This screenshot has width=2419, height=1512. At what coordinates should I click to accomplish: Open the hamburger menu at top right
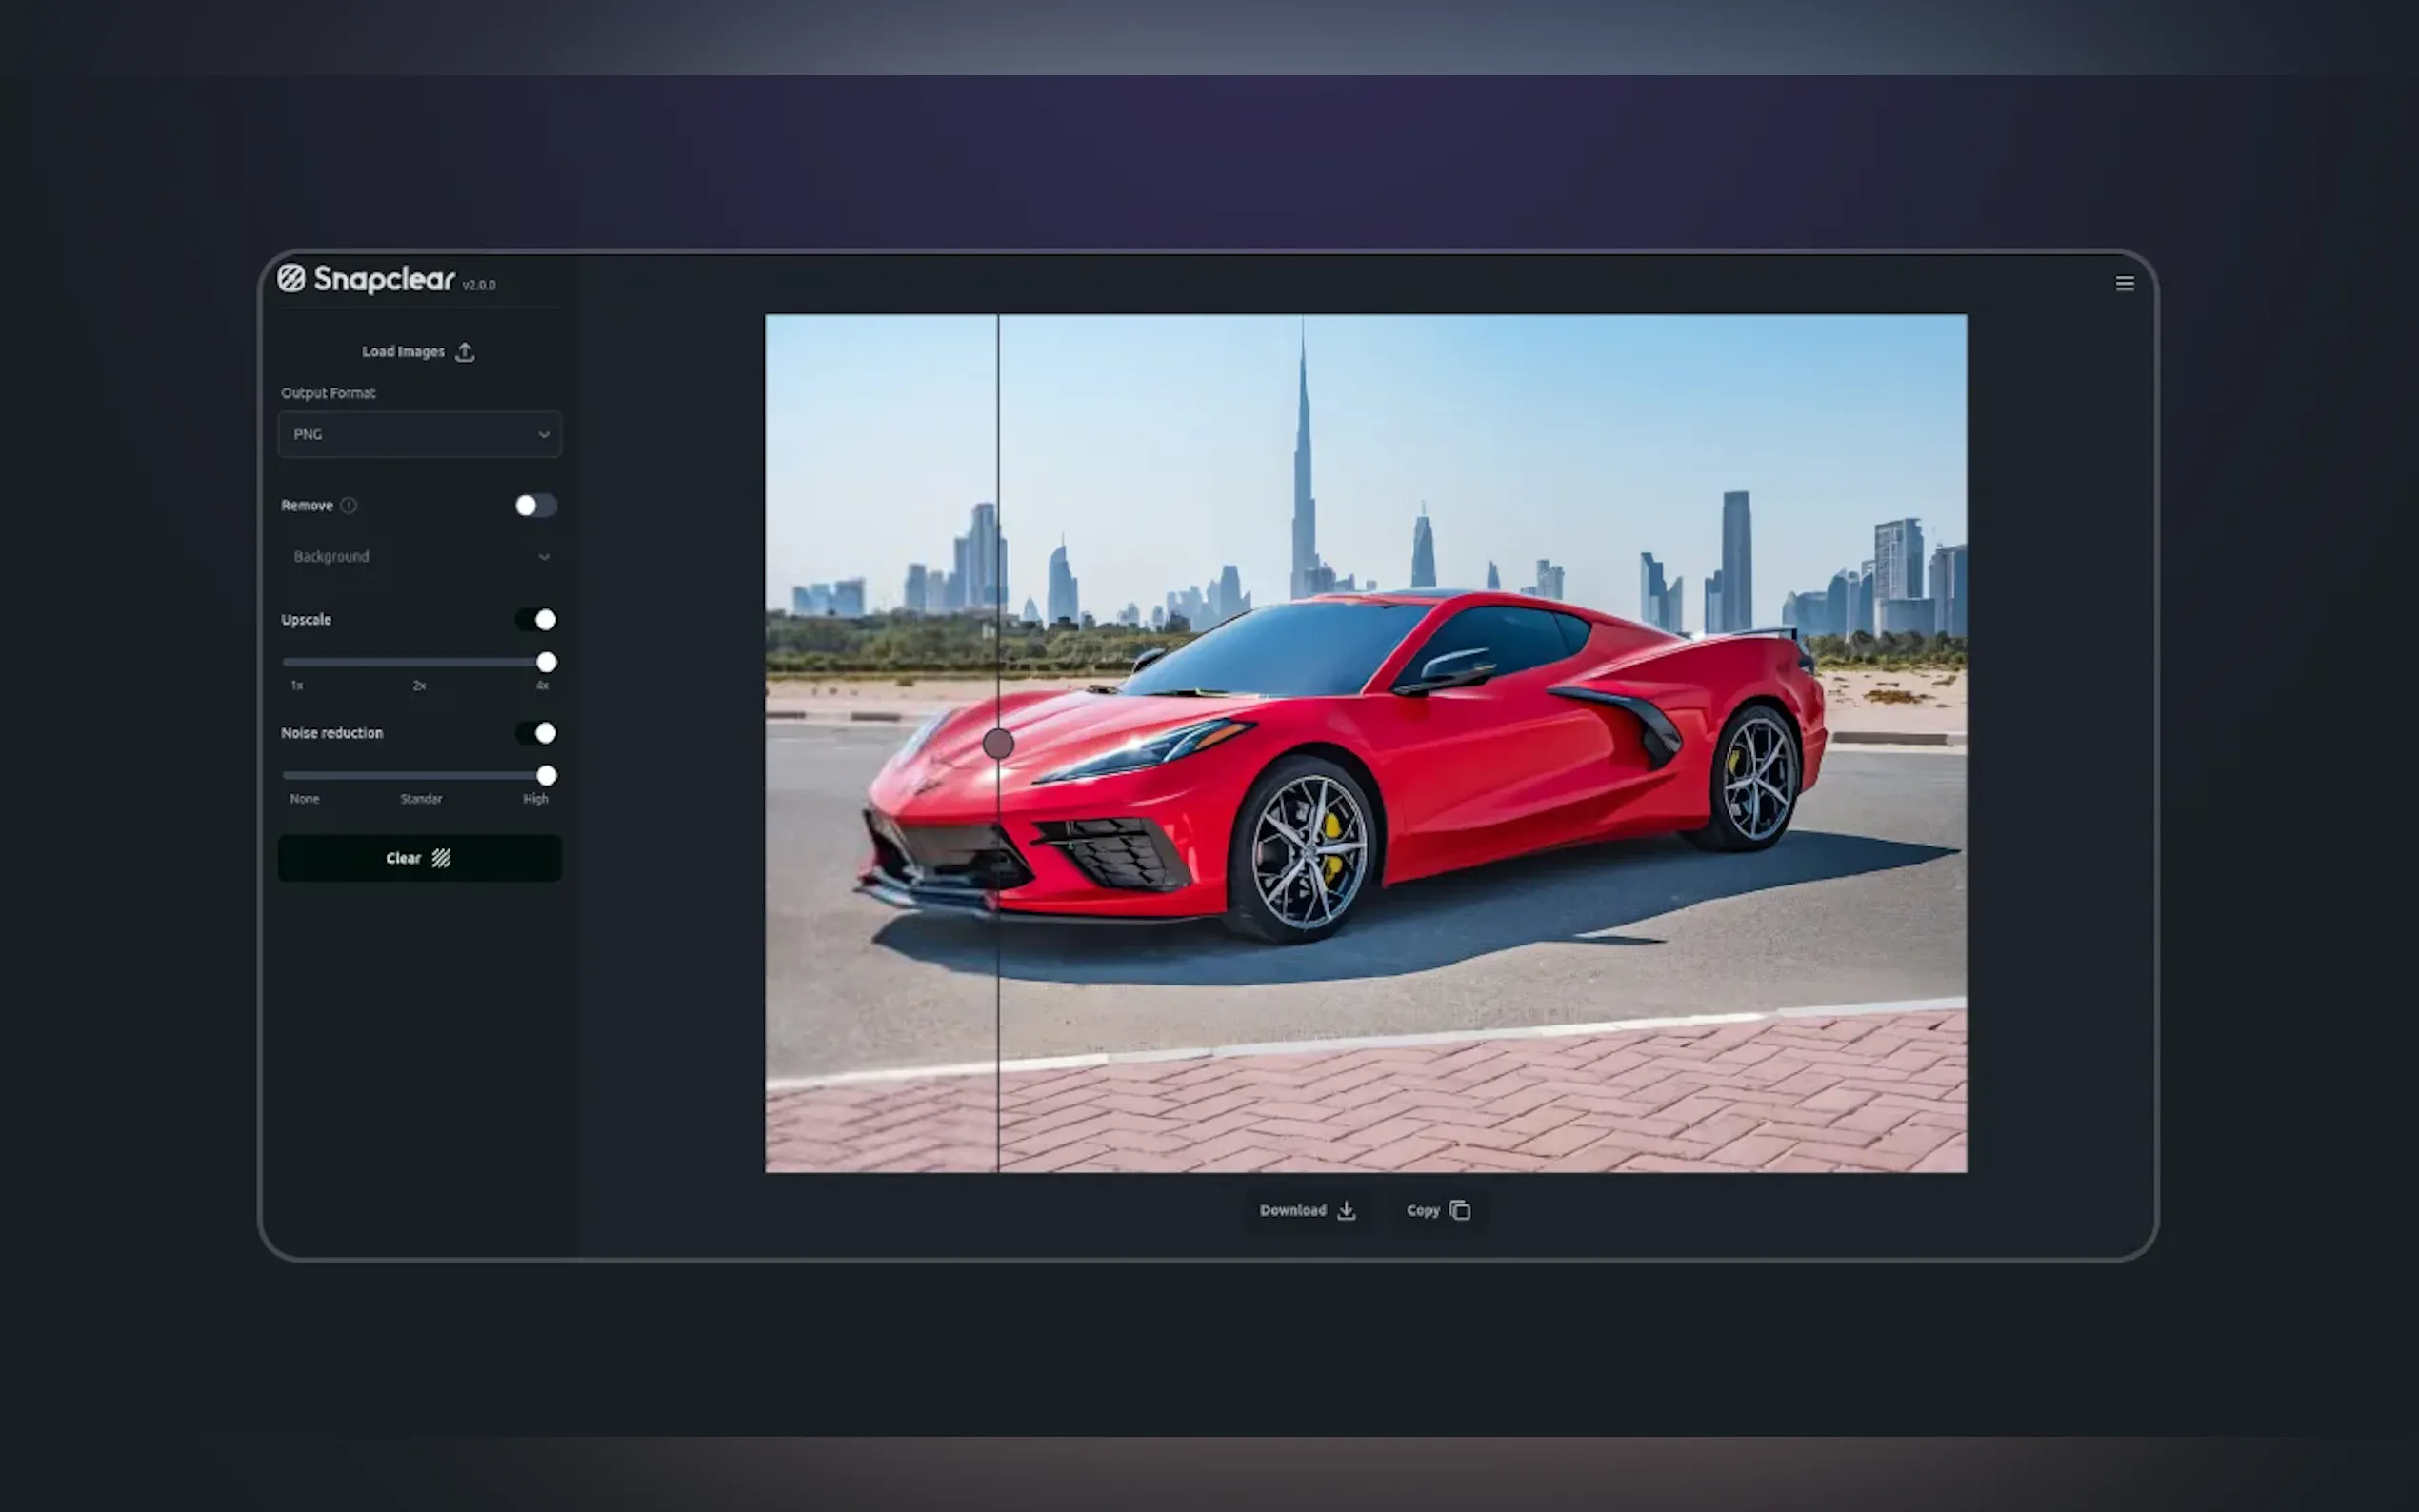2124,284
